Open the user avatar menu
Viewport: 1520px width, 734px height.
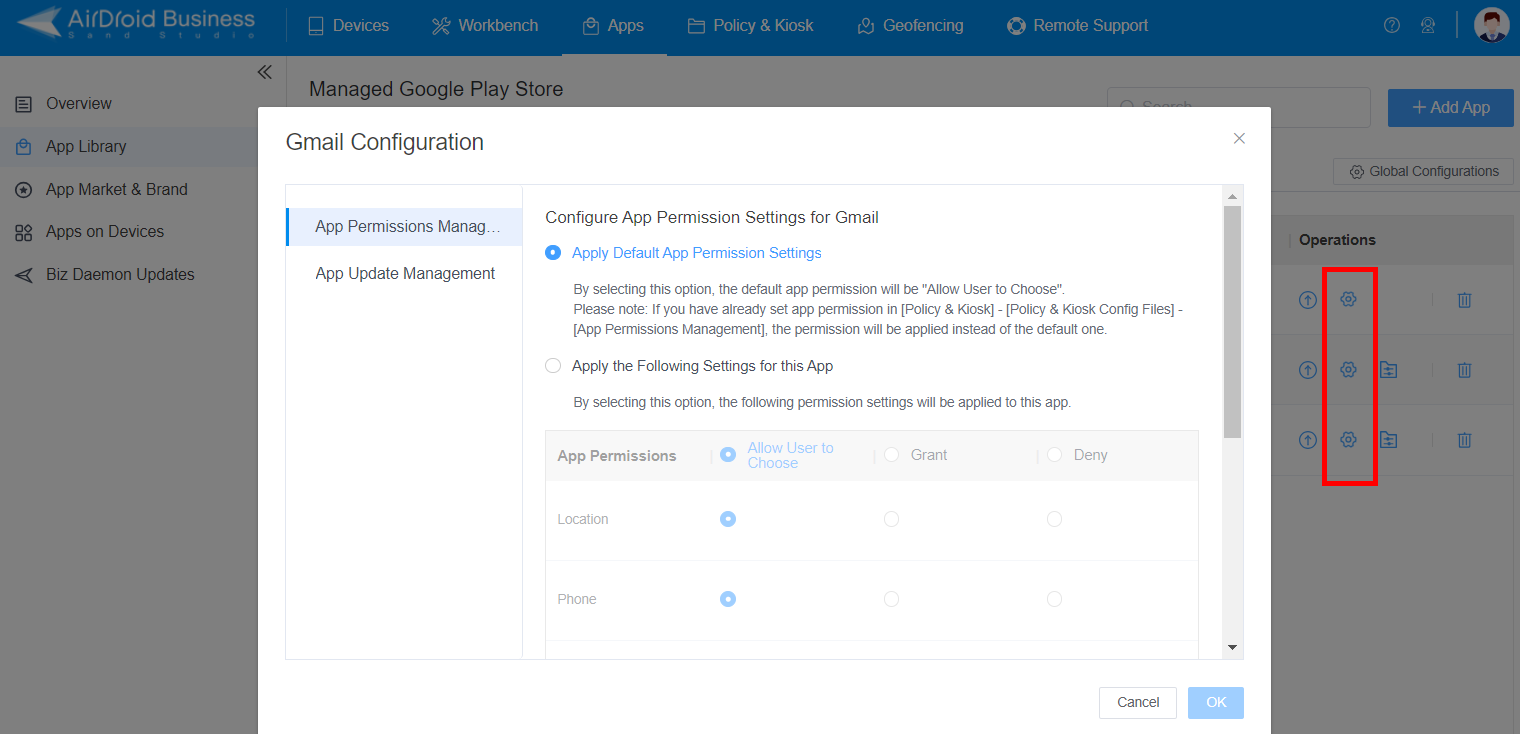click(1492, 25)
